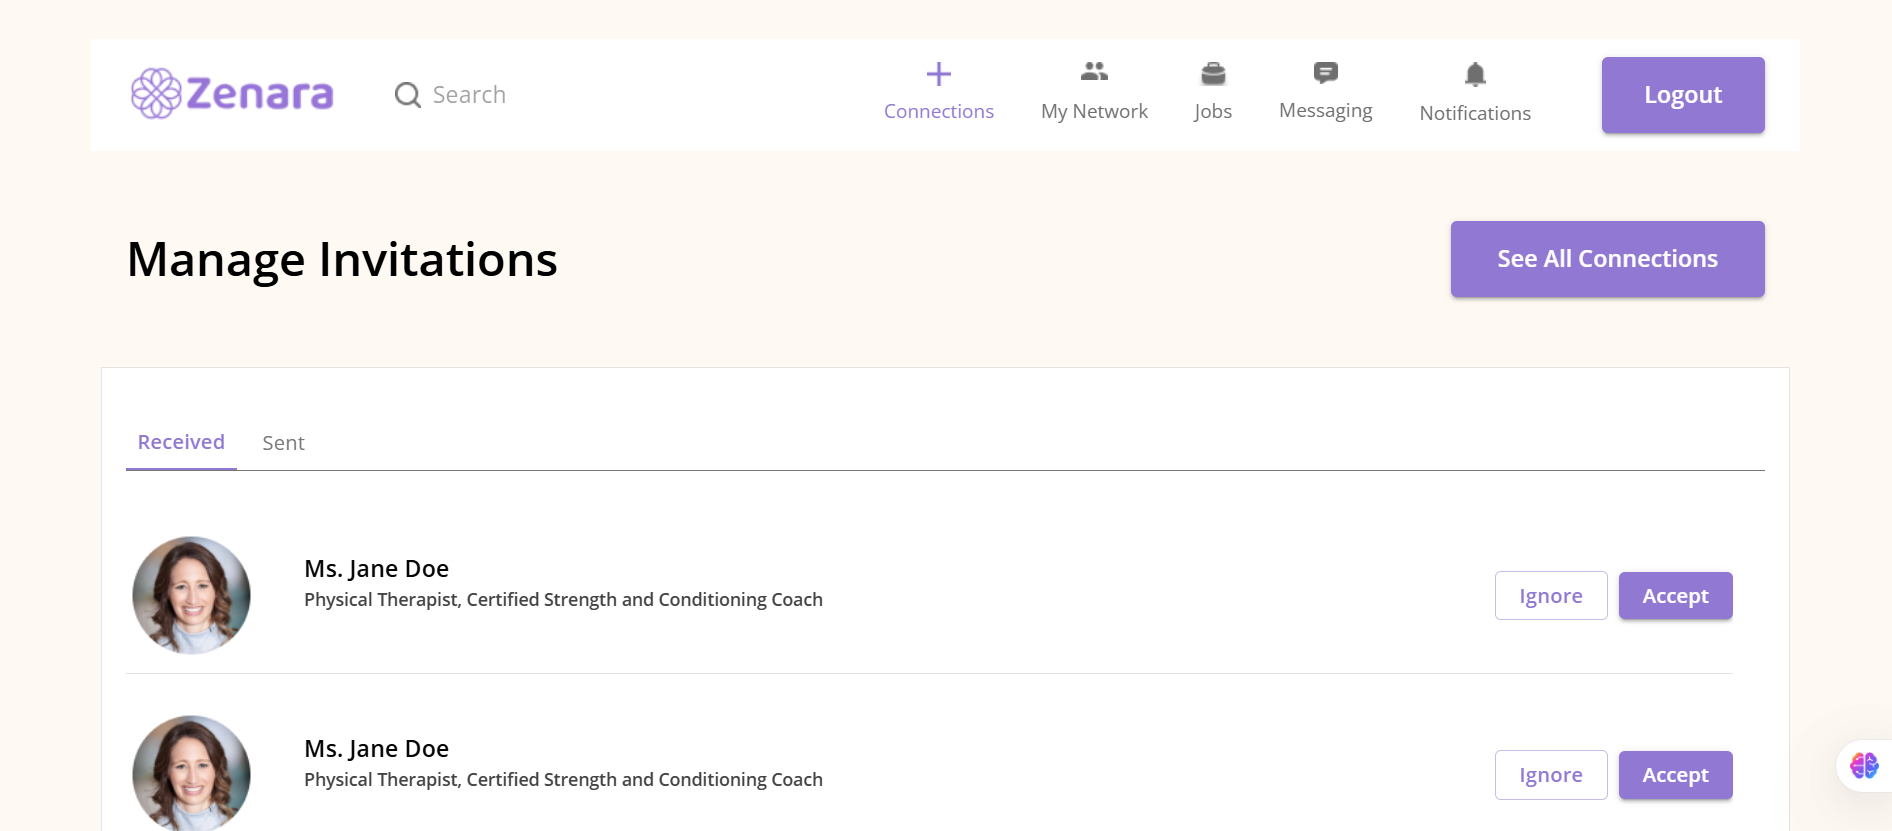Image resolution: width=1892 pixels, height=831 pixels.
Task: Switch to the Sent tab
Action: (x=283, y=443)
